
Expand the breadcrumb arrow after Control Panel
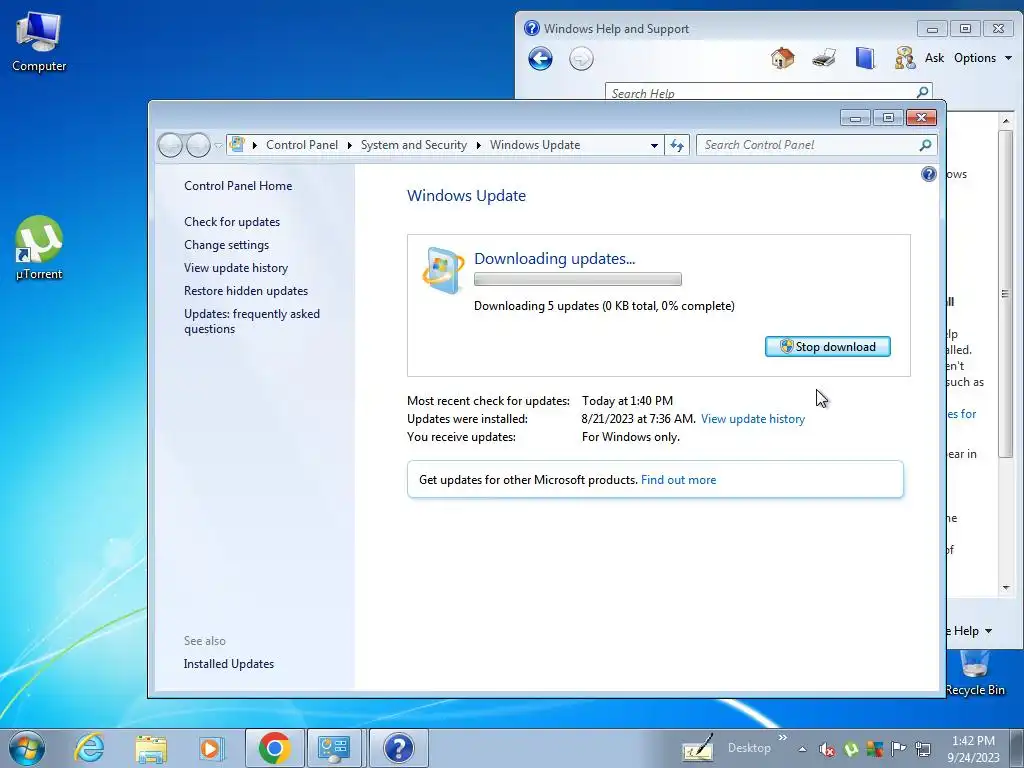pos(349,145)
